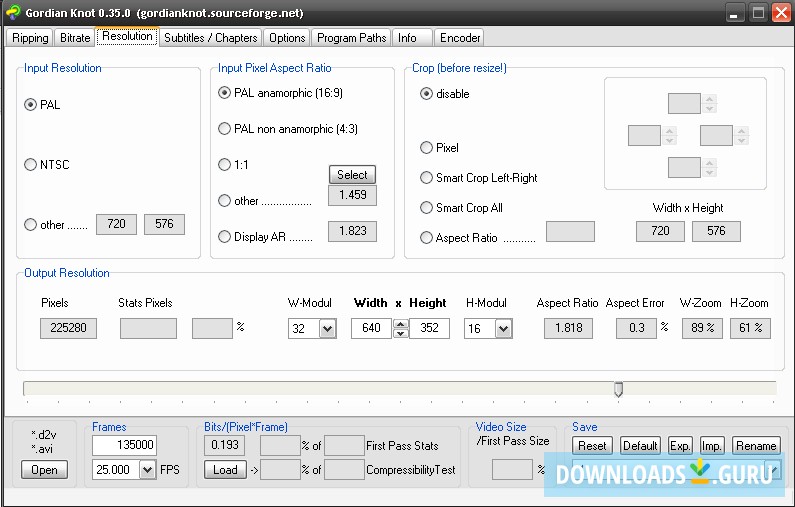Click the Imp. button
Screen dimensions: 795x507
[x=712, y=446]
